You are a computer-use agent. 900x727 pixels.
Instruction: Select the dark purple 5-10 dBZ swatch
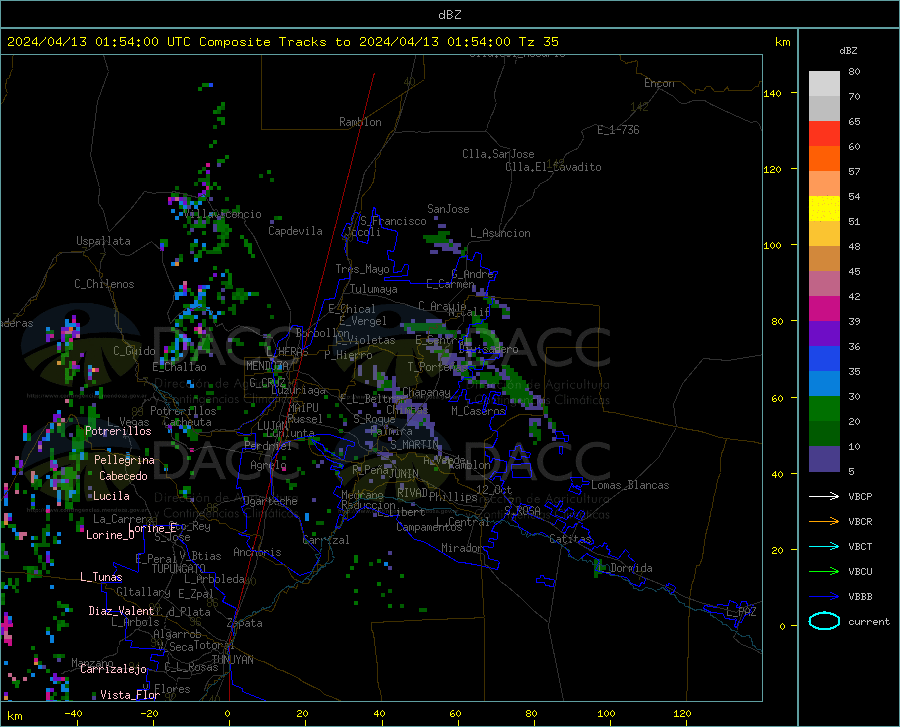[x=824, y=459]
